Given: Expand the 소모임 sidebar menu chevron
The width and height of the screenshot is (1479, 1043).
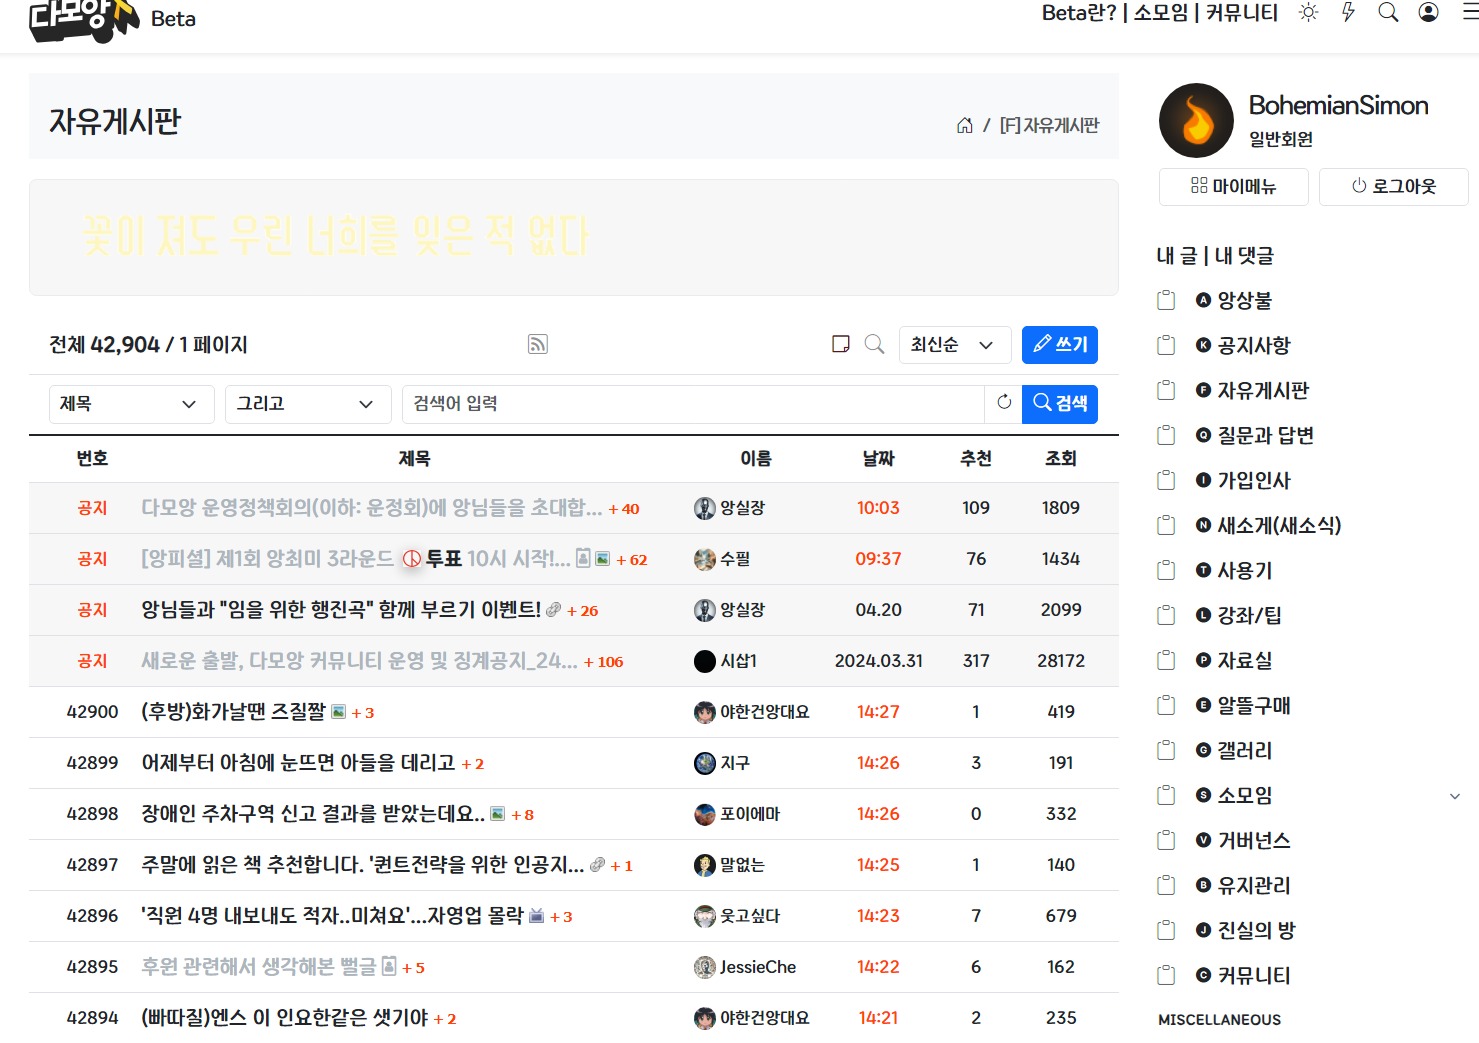Looking at the screenshot, I should pyautogui.click(x=1455, y=796).
